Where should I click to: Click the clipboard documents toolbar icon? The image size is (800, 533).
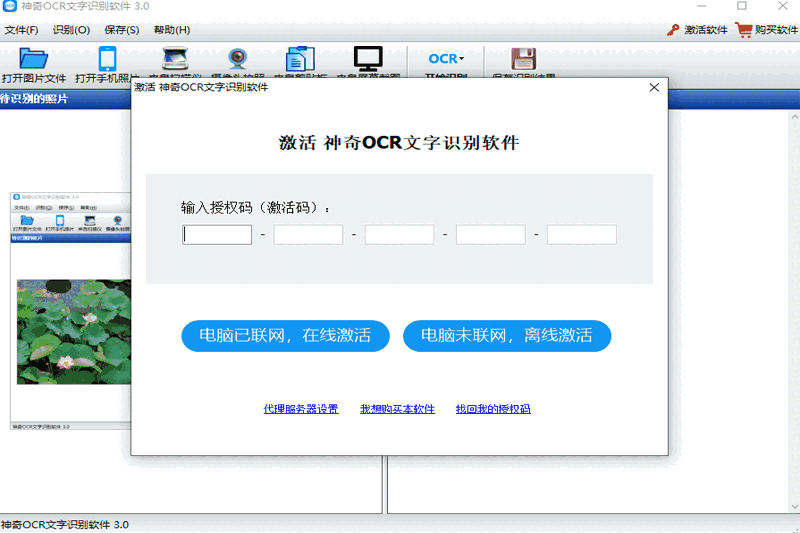point(300,59)
